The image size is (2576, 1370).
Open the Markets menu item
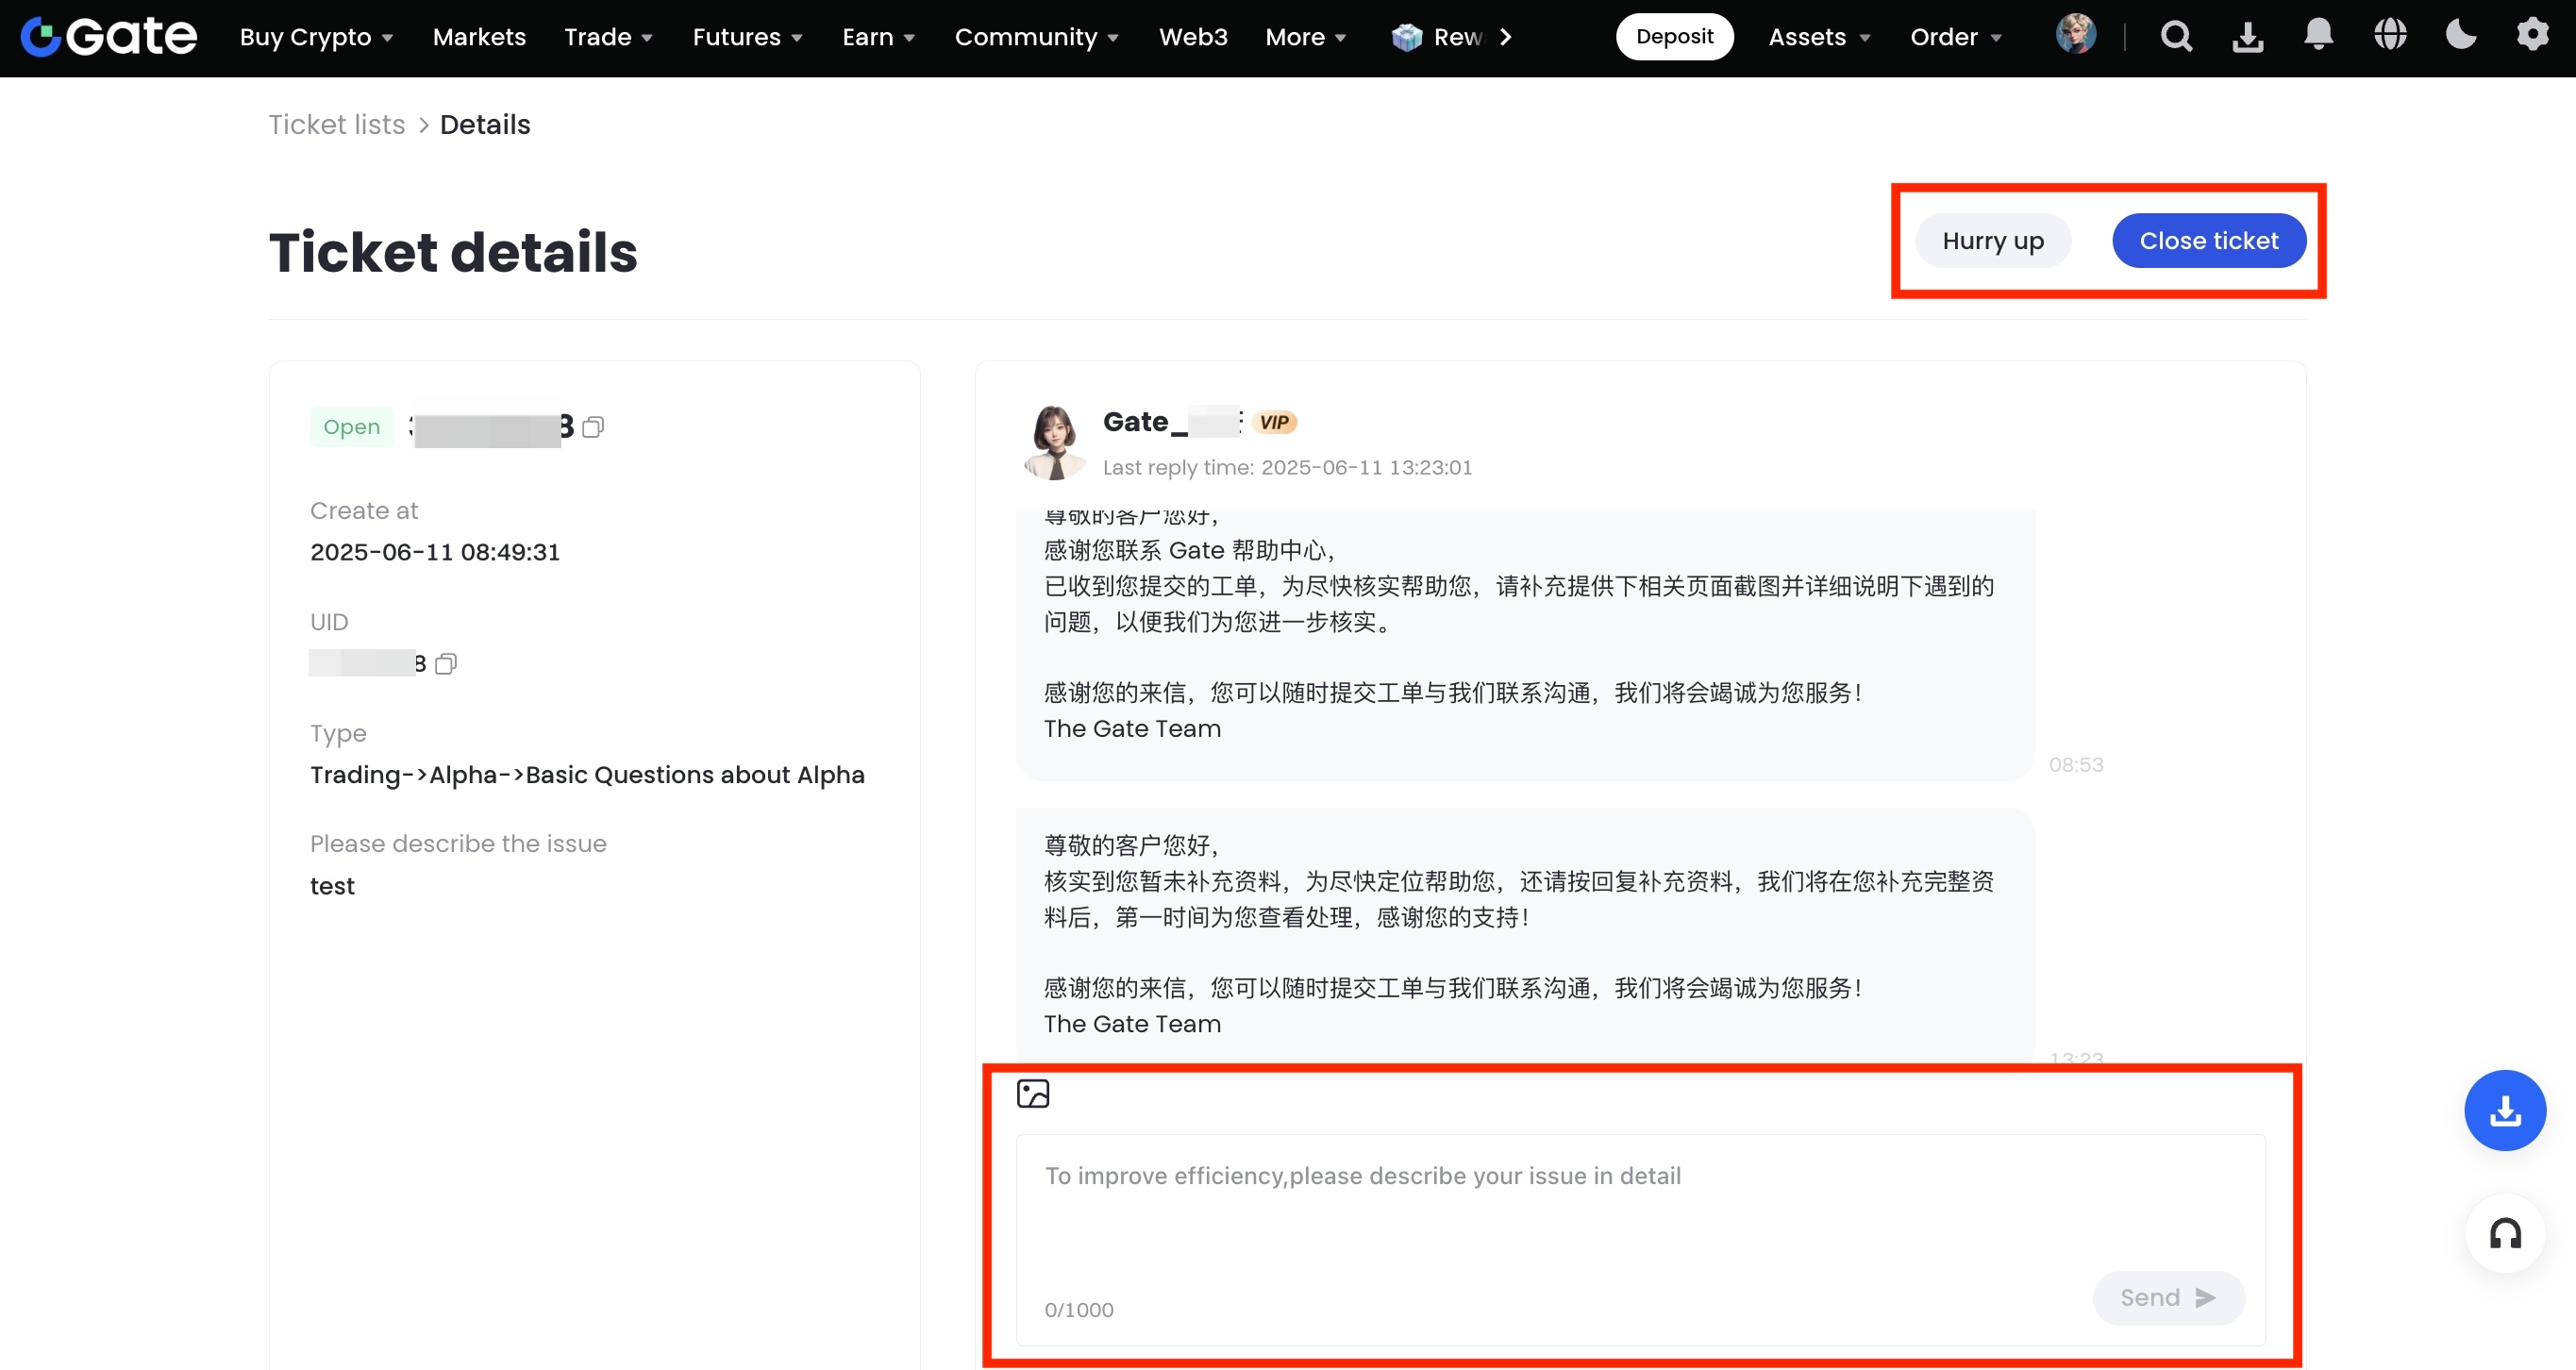(x=479, y=37)
